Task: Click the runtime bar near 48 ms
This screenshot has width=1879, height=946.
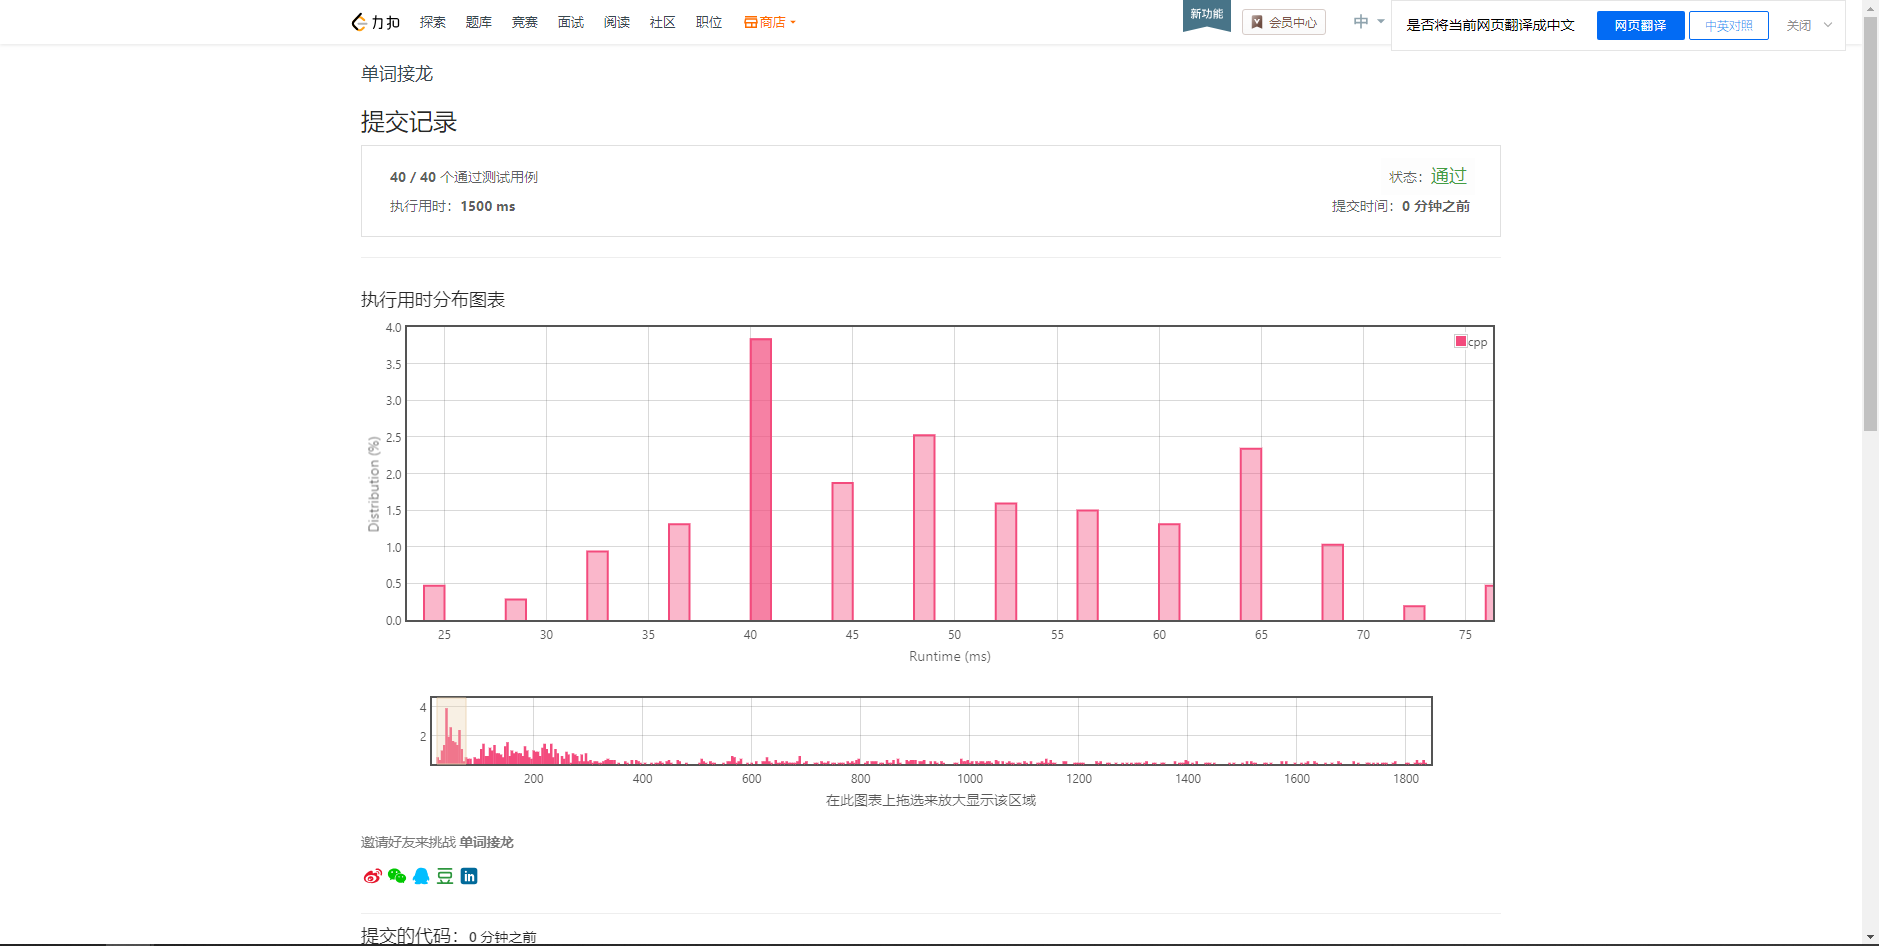Action: click(x=924, y=528)
